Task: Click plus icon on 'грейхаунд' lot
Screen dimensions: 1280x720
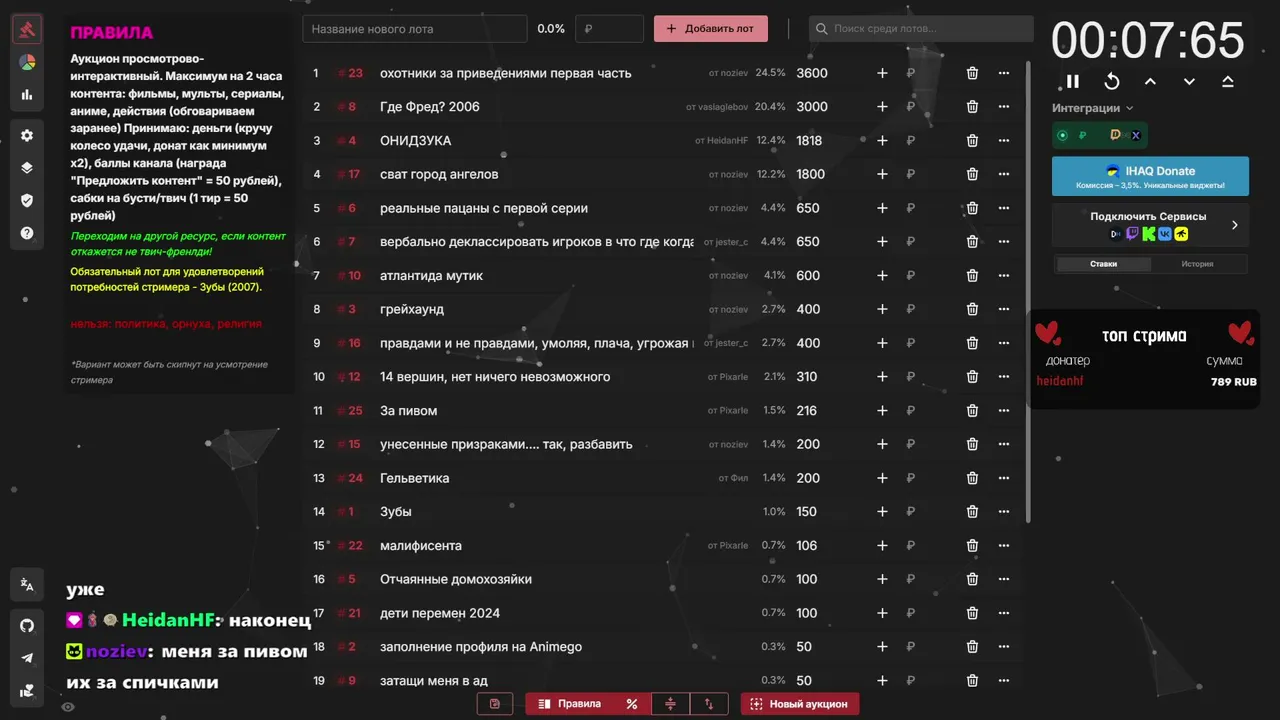Action: point(882,309)
